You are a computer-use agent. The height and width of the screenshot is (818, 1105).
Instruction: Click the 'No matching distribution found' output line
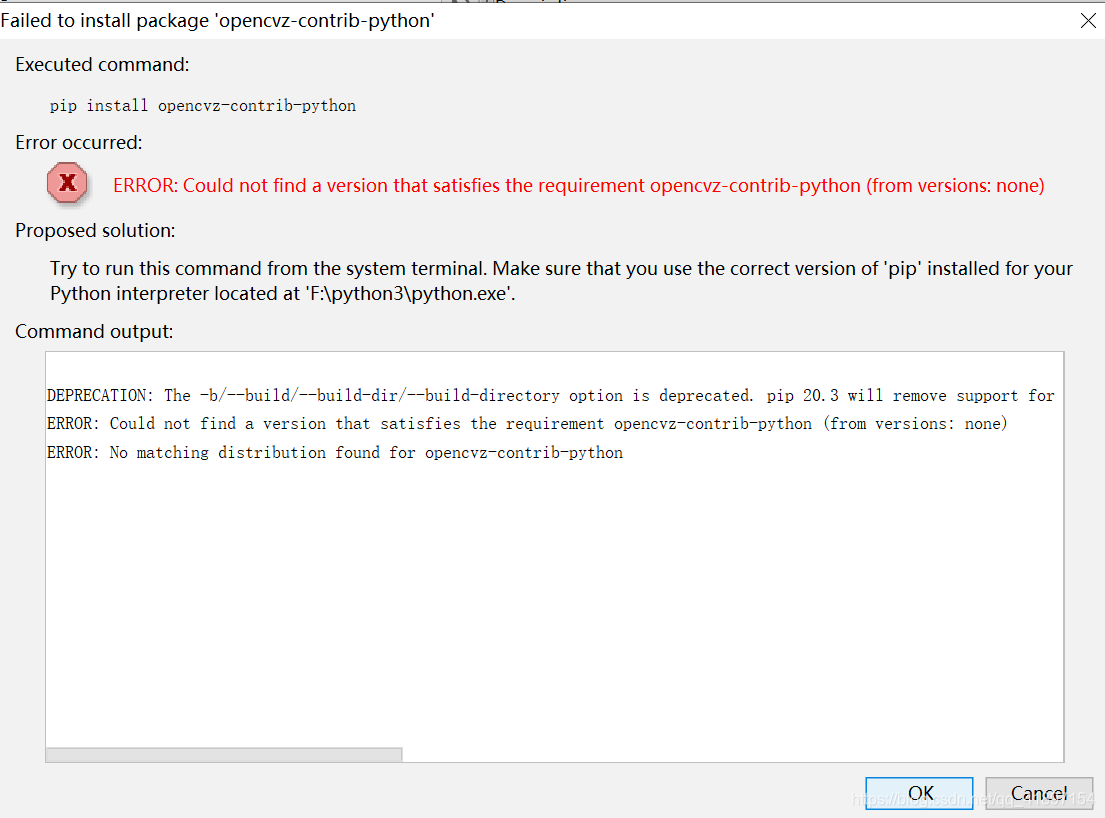point(335,452)
